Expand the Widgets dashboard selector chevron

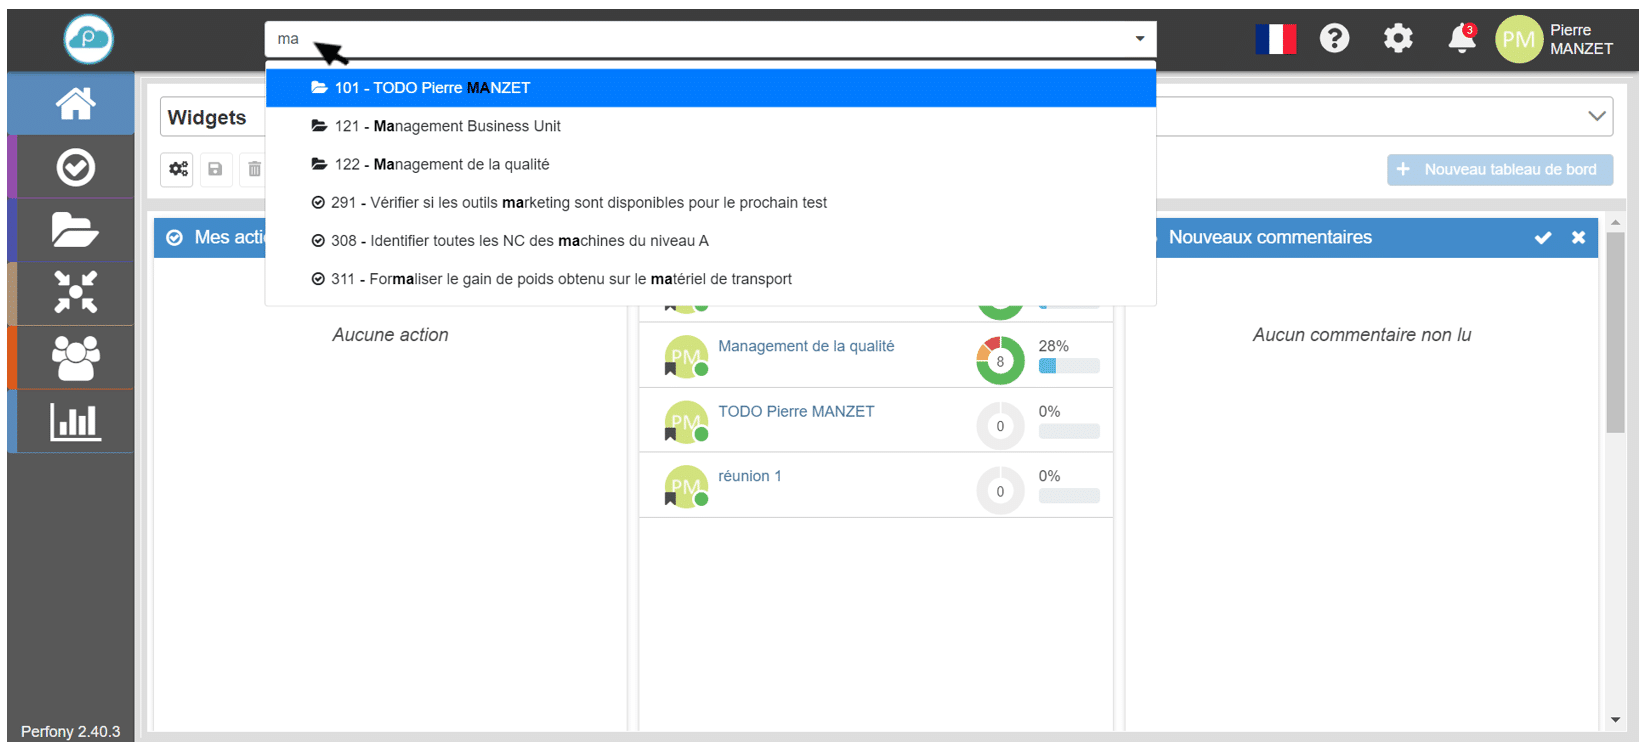pyautogui.click(x=1596, y=116)
